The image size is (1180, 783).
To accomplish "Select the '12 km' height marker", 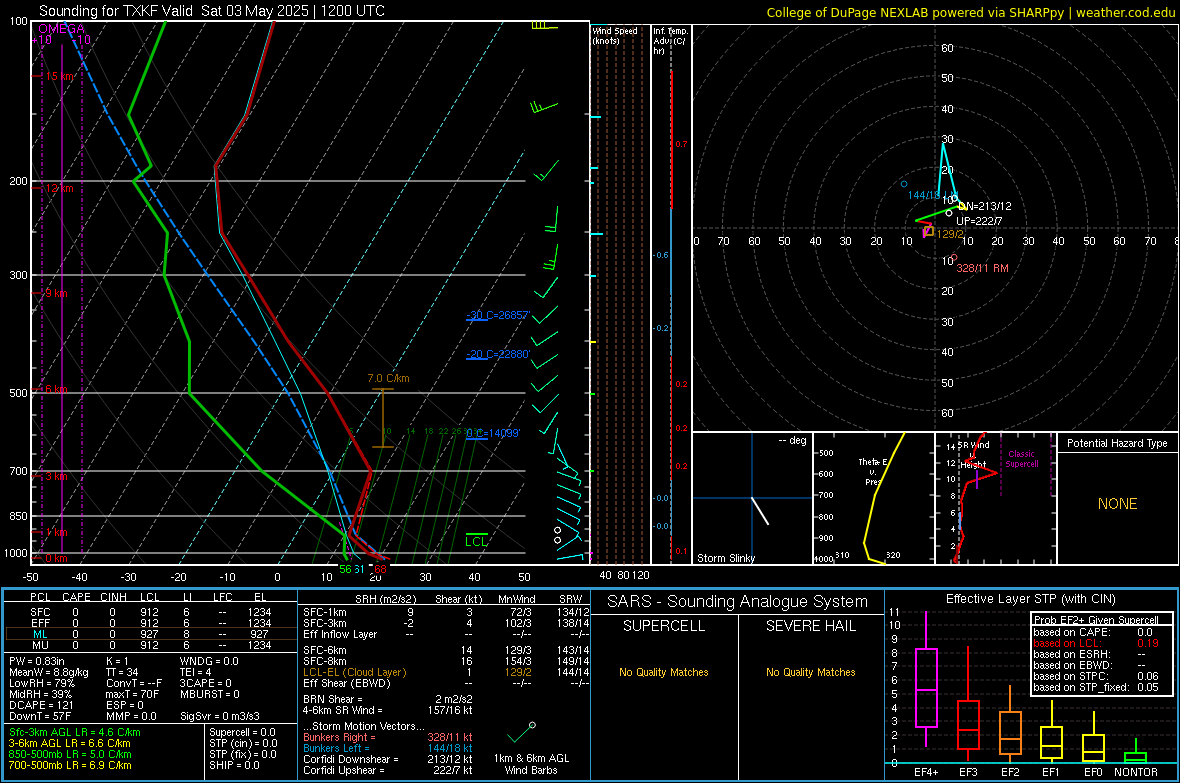I will click(x=59, y=188).
